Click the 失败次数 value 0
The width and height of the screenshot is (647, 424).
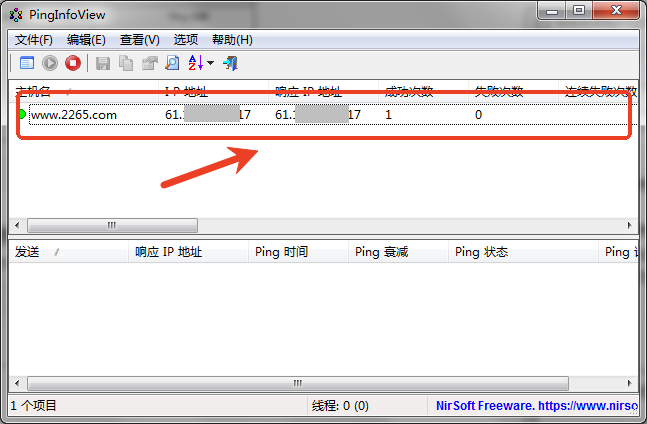pyautogui.click(x=478, y=115)
